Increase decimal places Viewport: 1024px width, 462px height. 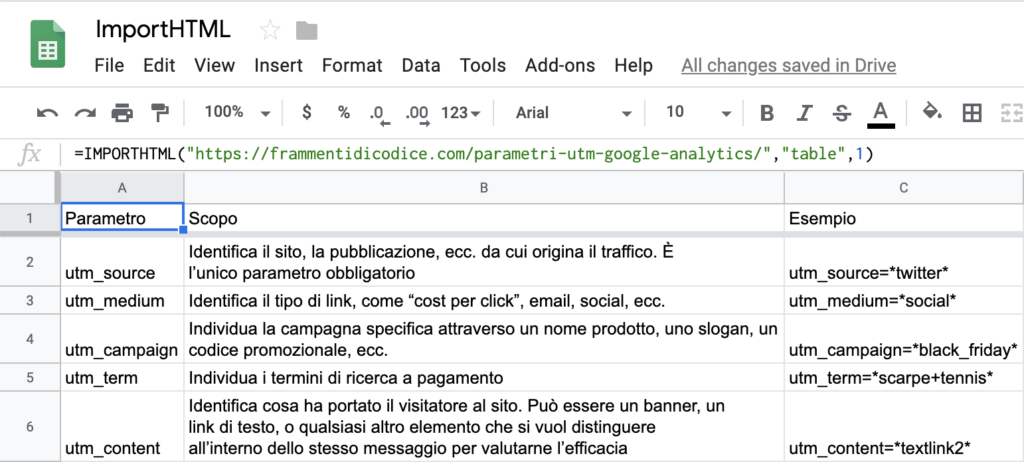[417, 114]
